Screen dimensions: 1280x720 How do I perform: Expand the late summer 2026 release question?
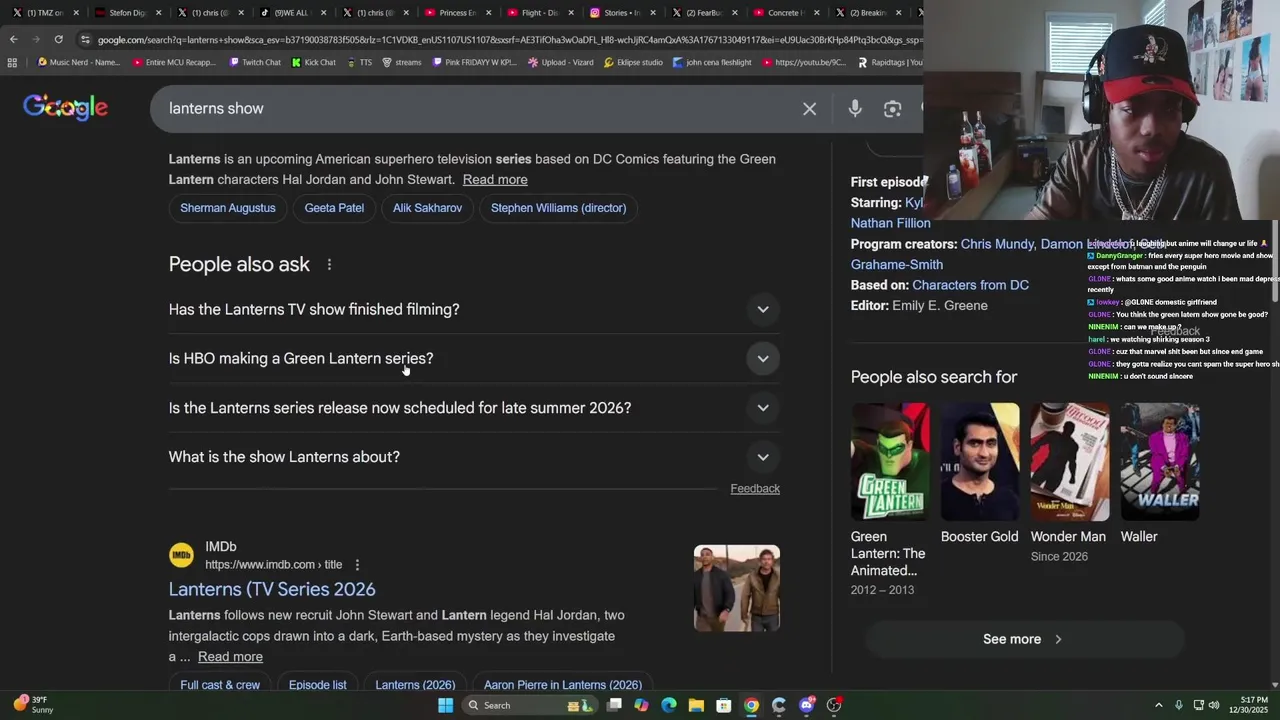pos(474,408)
